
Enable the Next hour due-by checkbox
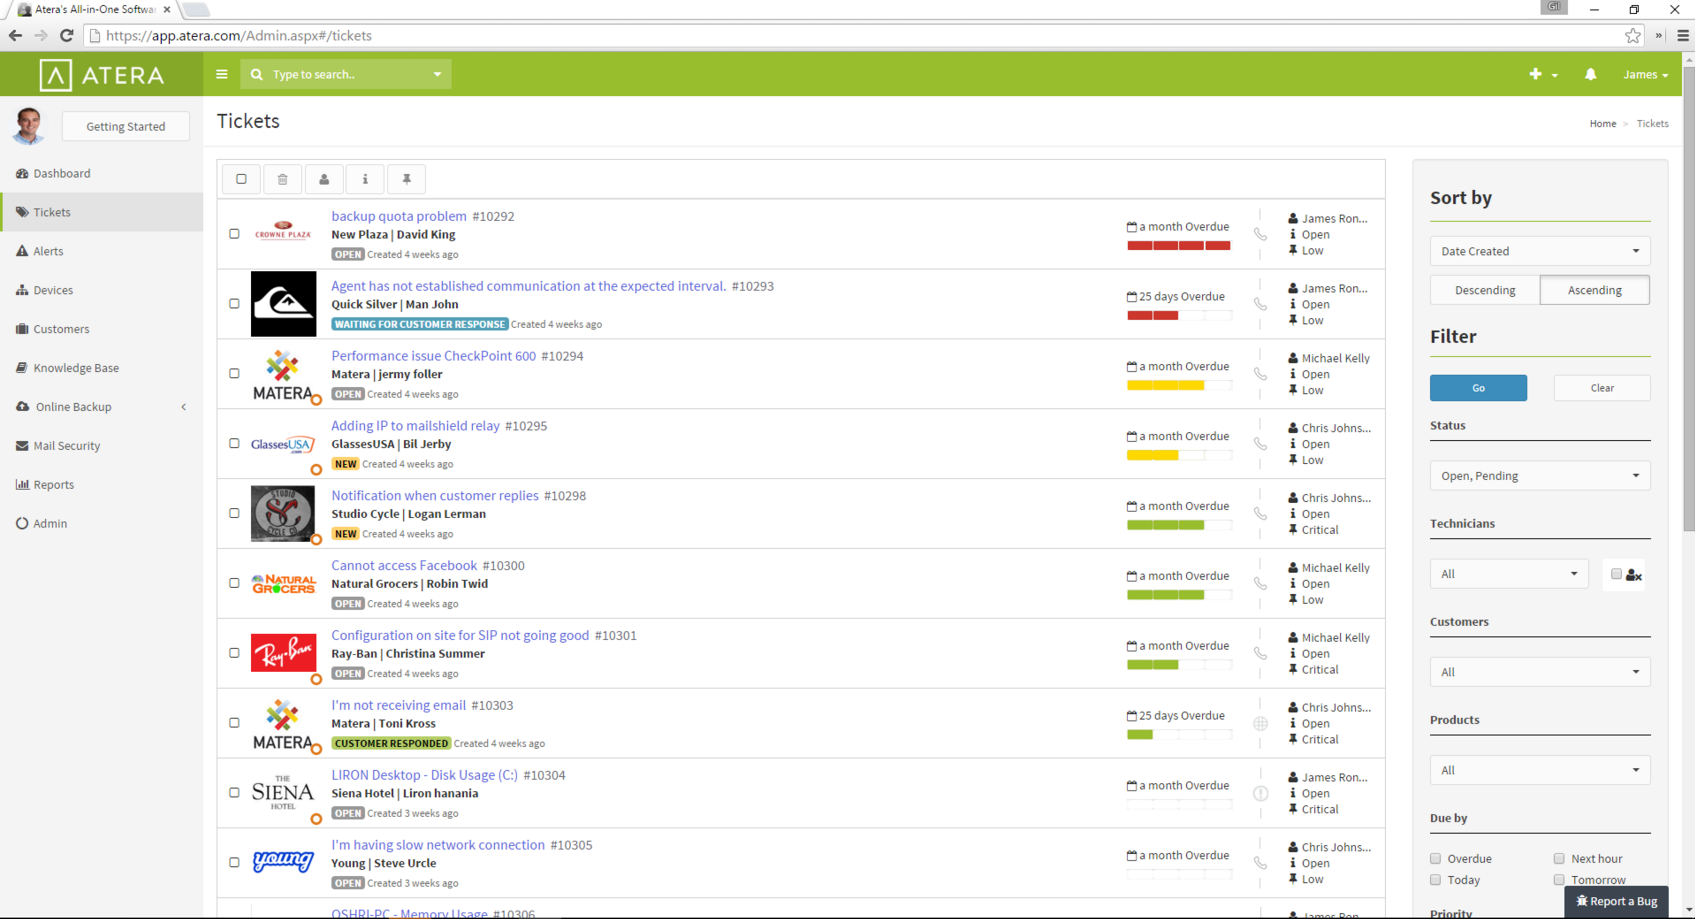click(1559, 859)
